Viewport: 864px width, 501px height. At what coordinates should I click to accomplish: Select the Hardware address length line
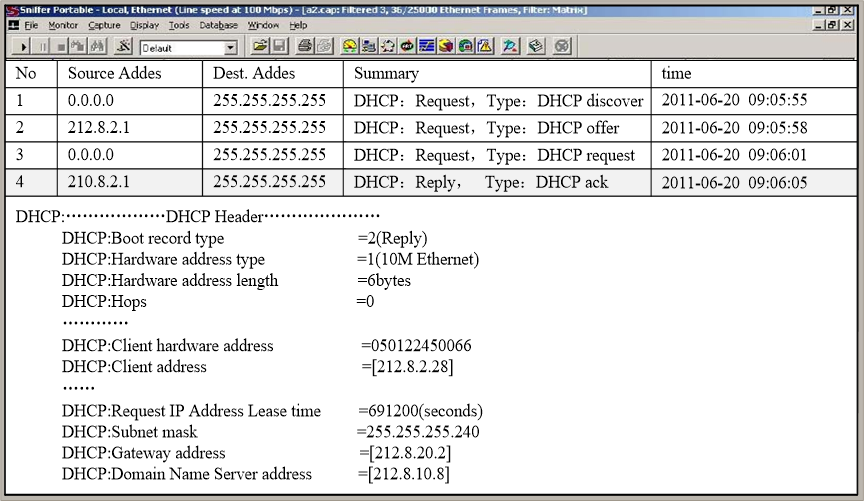[x=236, y=281]
